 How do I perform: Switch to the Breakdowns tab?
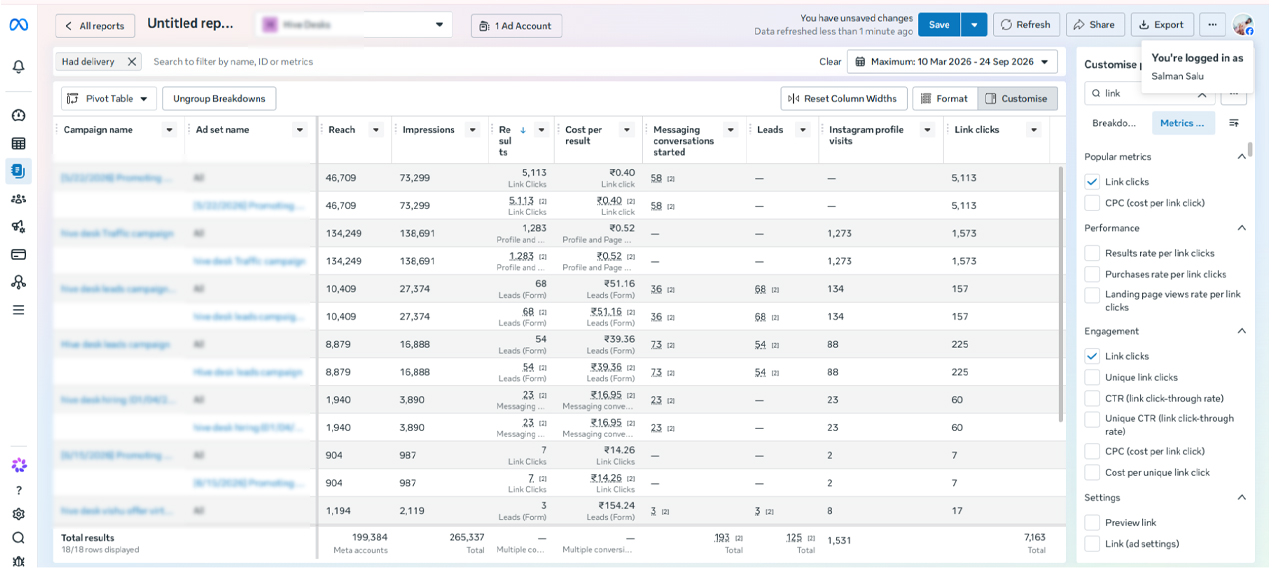(x=1114, y=123)
